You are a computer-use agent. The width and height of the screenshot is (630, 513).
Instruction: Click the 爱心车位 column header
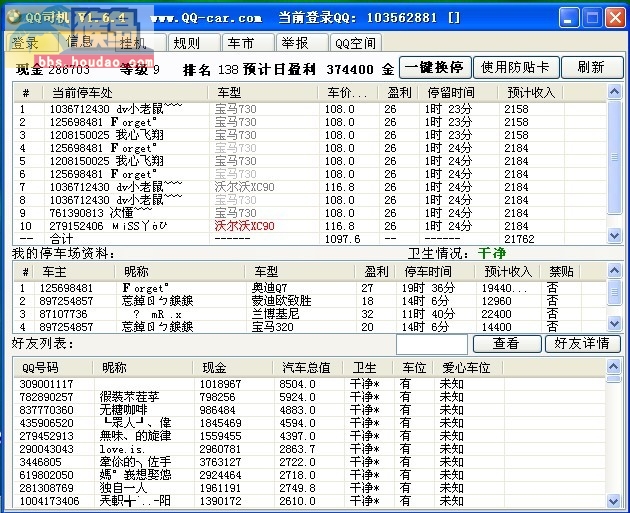coord(468,368)
